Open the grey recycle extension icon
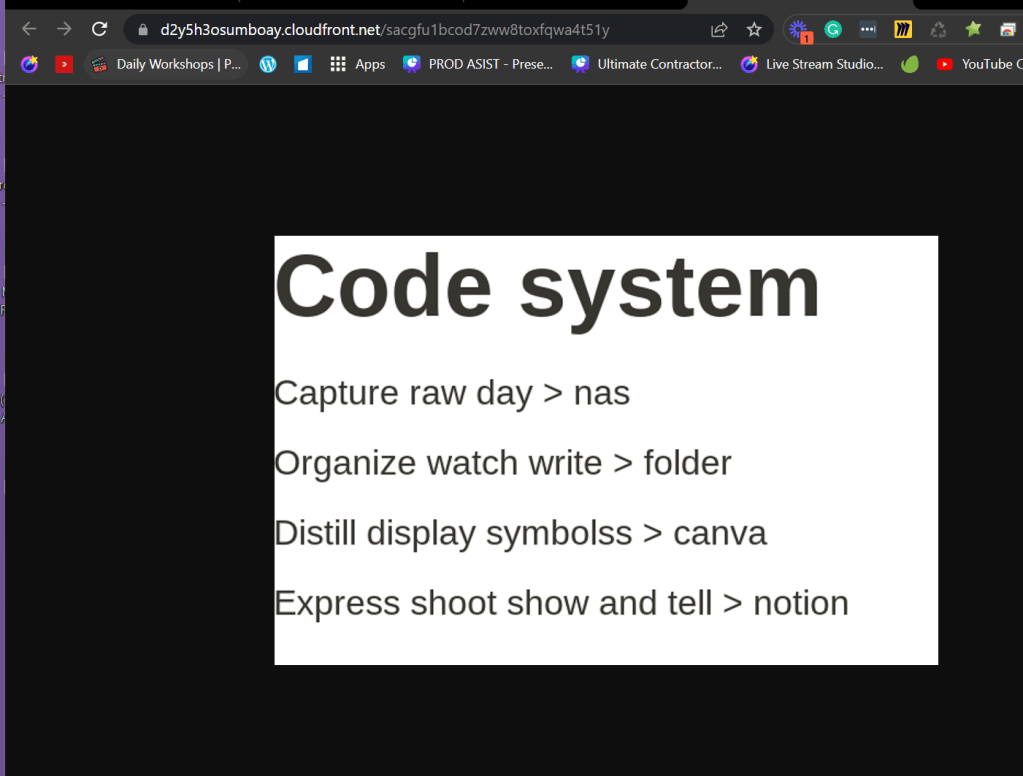 coord(938,29)
